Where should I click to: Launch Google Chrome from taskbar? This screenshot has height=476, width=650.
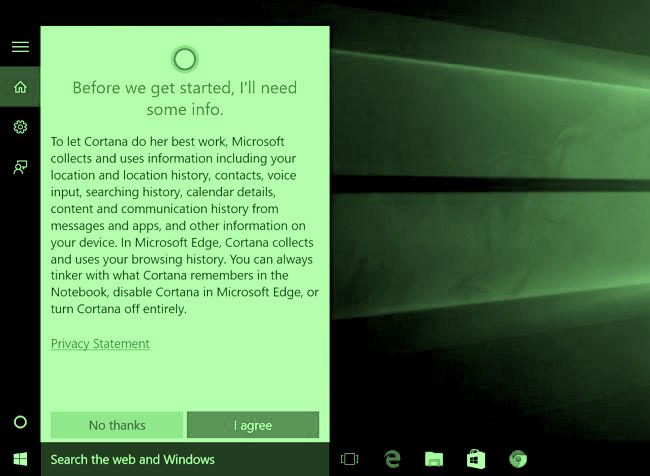pyautogui.click(x=518, y=459)
